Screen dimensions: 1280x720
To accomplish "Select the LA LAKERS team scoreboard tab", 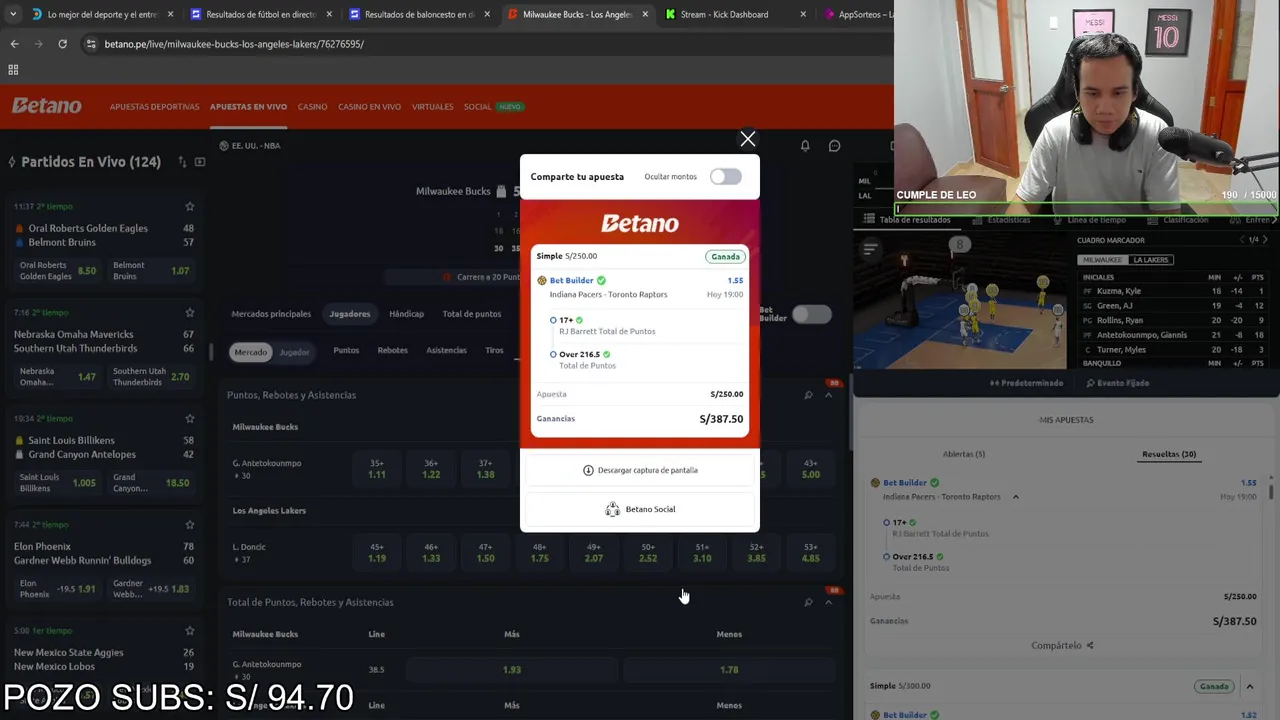I will 1150,260.
